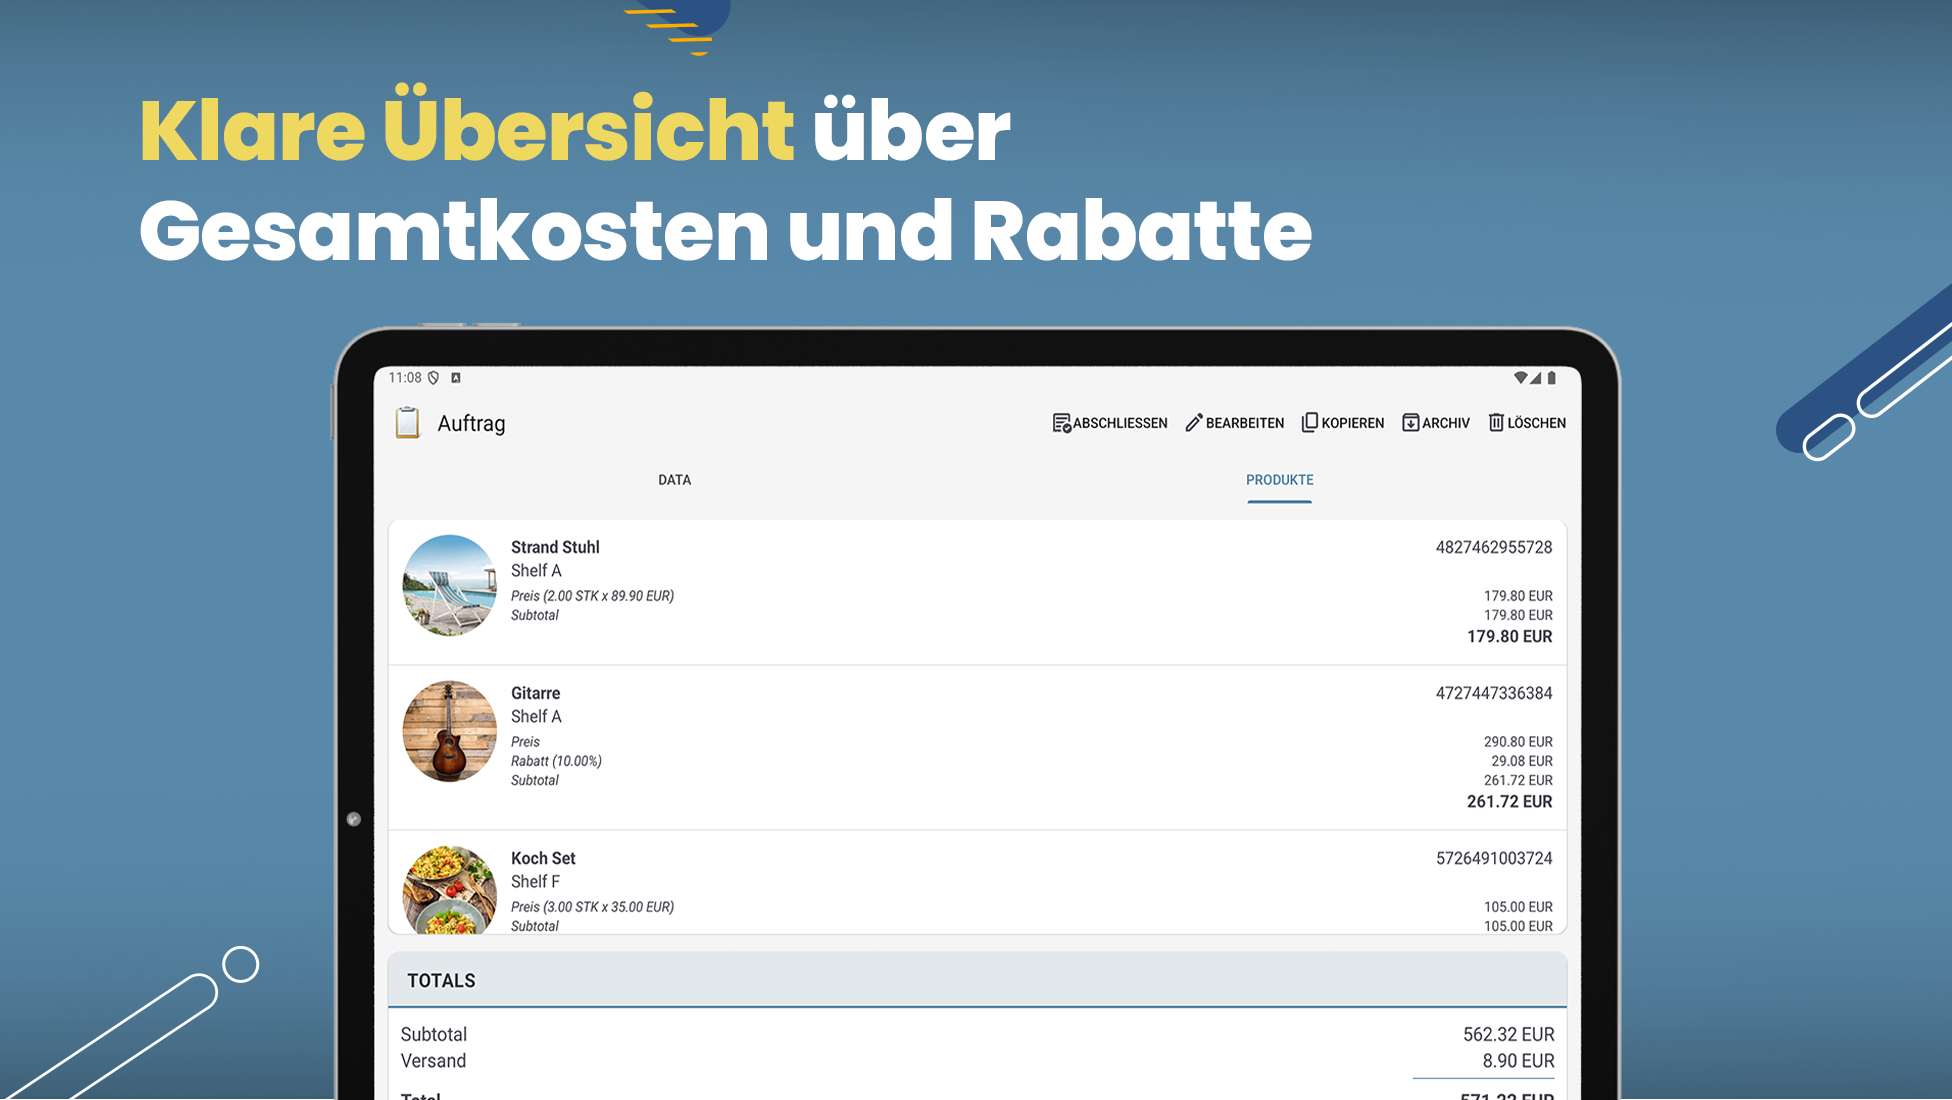Viewport: 1952px width, 1100px height.
Task: Click the Kopieren copy icon
Action: 1310,422
